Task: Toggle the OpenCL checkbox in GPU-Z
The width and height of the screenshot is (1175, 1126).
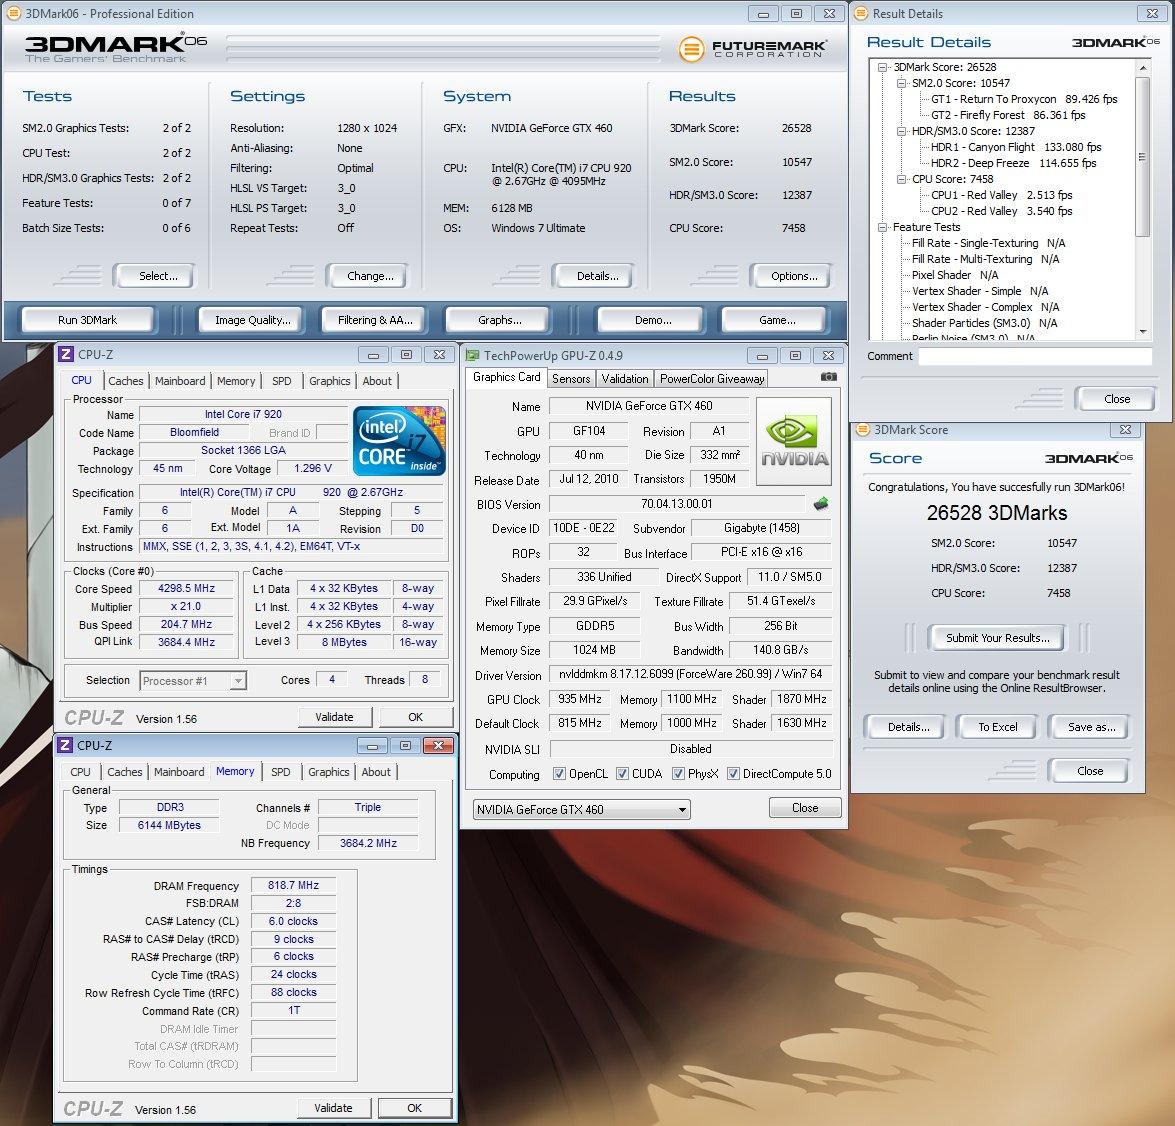Action: 559,774
